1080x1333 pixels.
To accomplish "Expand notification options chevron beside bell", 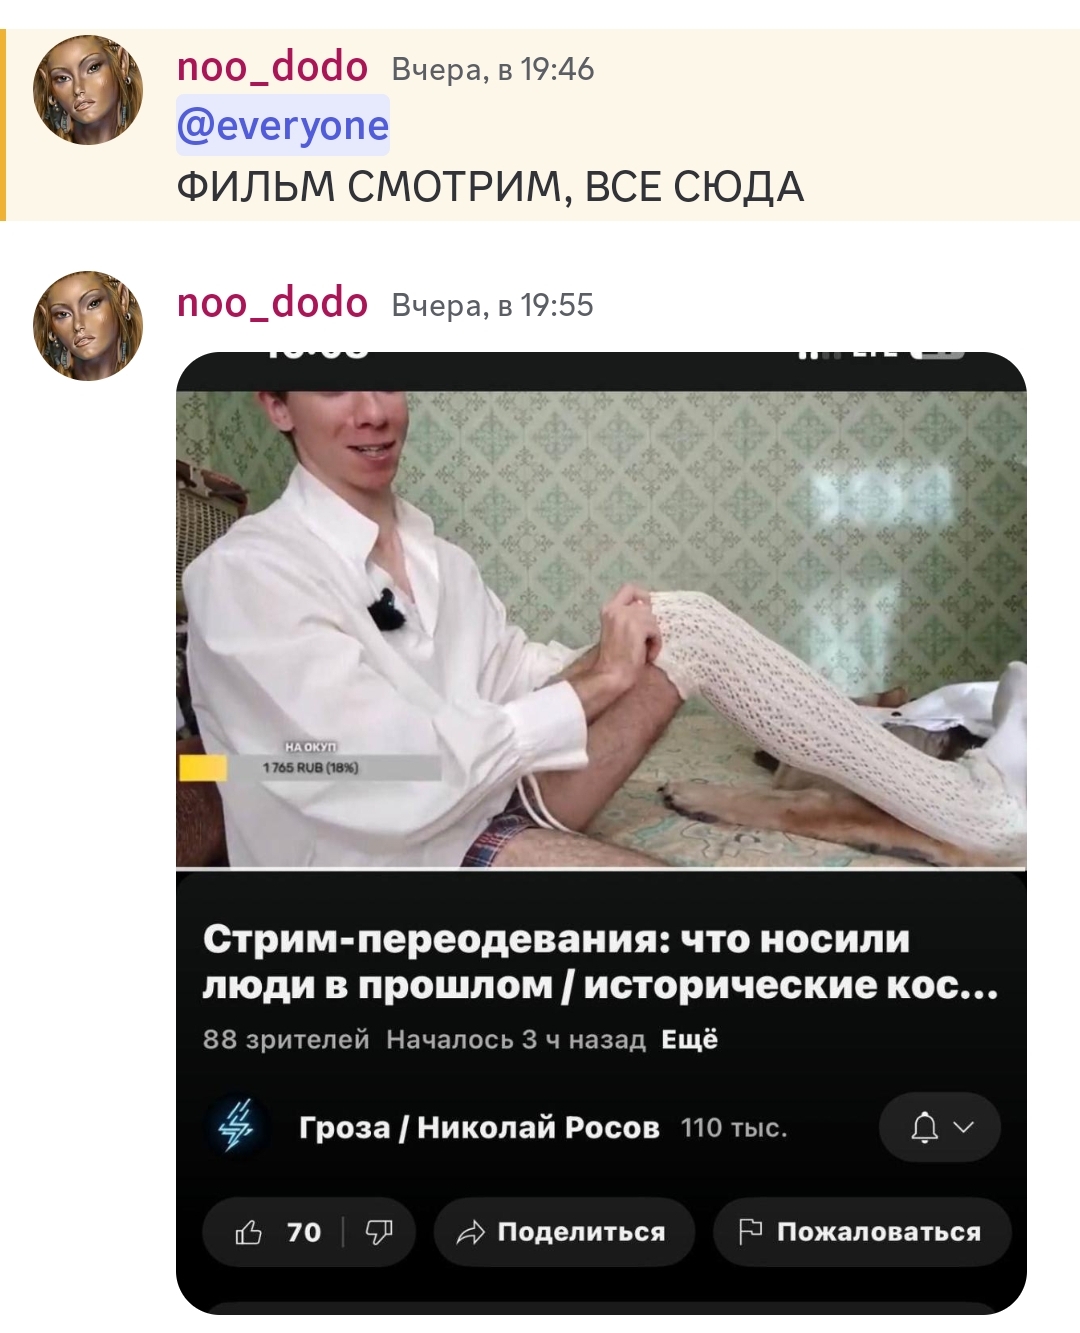I will point(964,1127).
